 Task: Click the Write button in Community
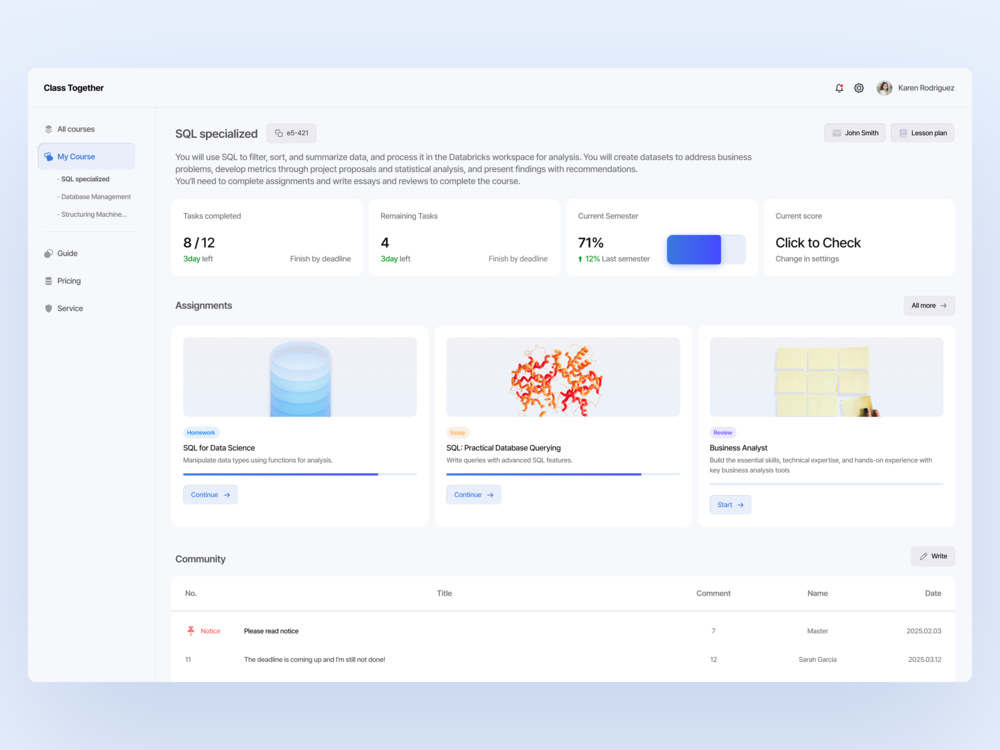tap(933, 556)
